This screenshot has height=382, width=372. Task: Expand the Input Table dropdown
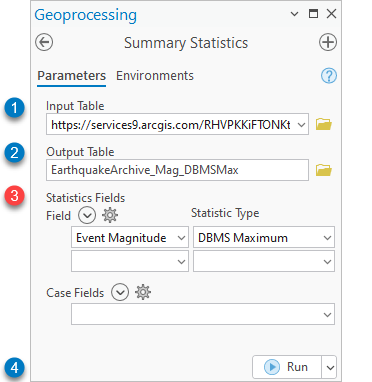(301, 125)
